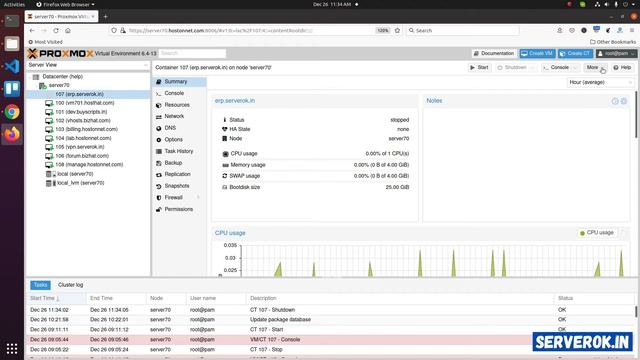This screenshot has height=360, width=640.
Task: Open Task History section
Action: pos(180,151)
